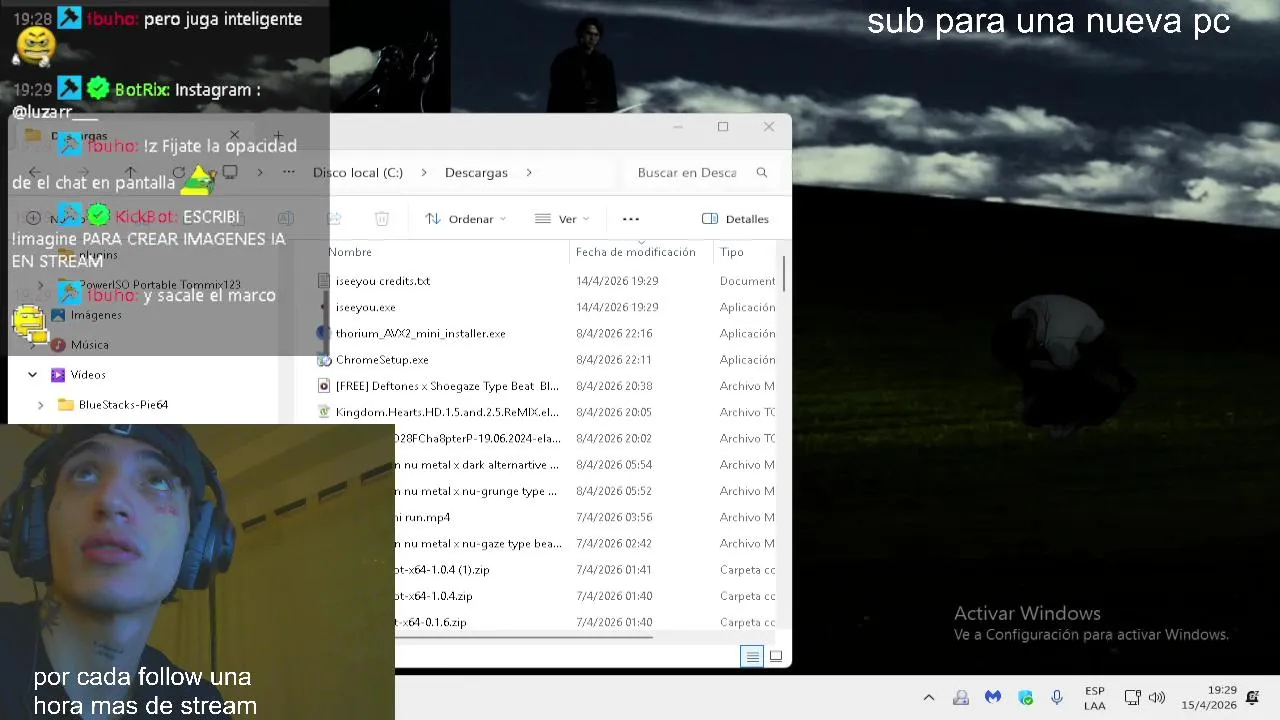
Task: Open the notifications bell icon
Action: [1252, 697]
